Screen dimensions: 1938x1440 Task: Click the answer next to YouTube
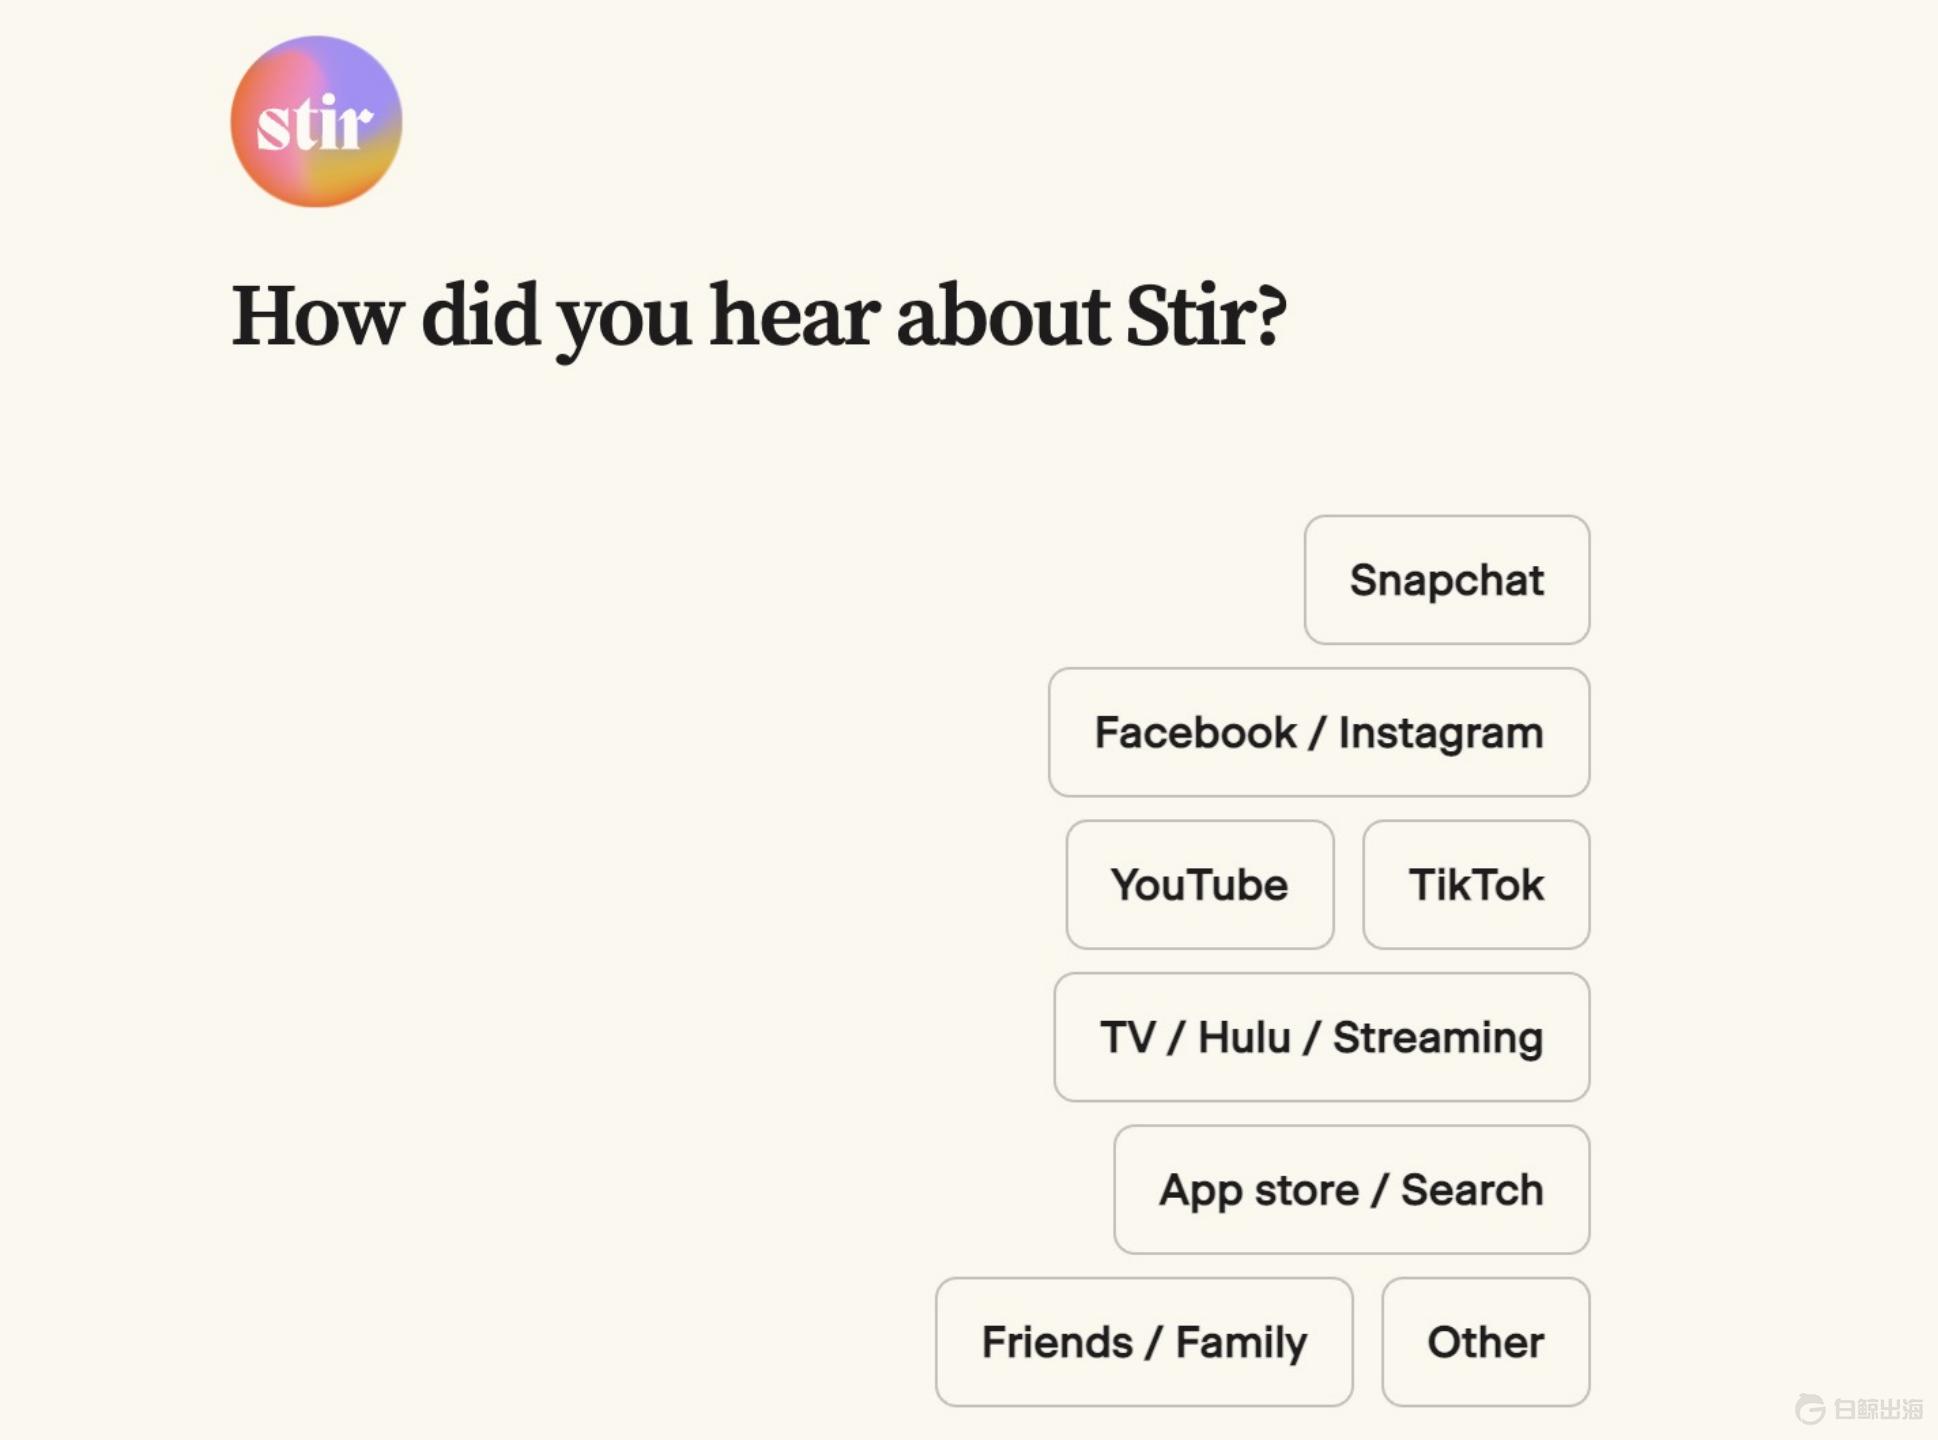(x=1476, y=885)
